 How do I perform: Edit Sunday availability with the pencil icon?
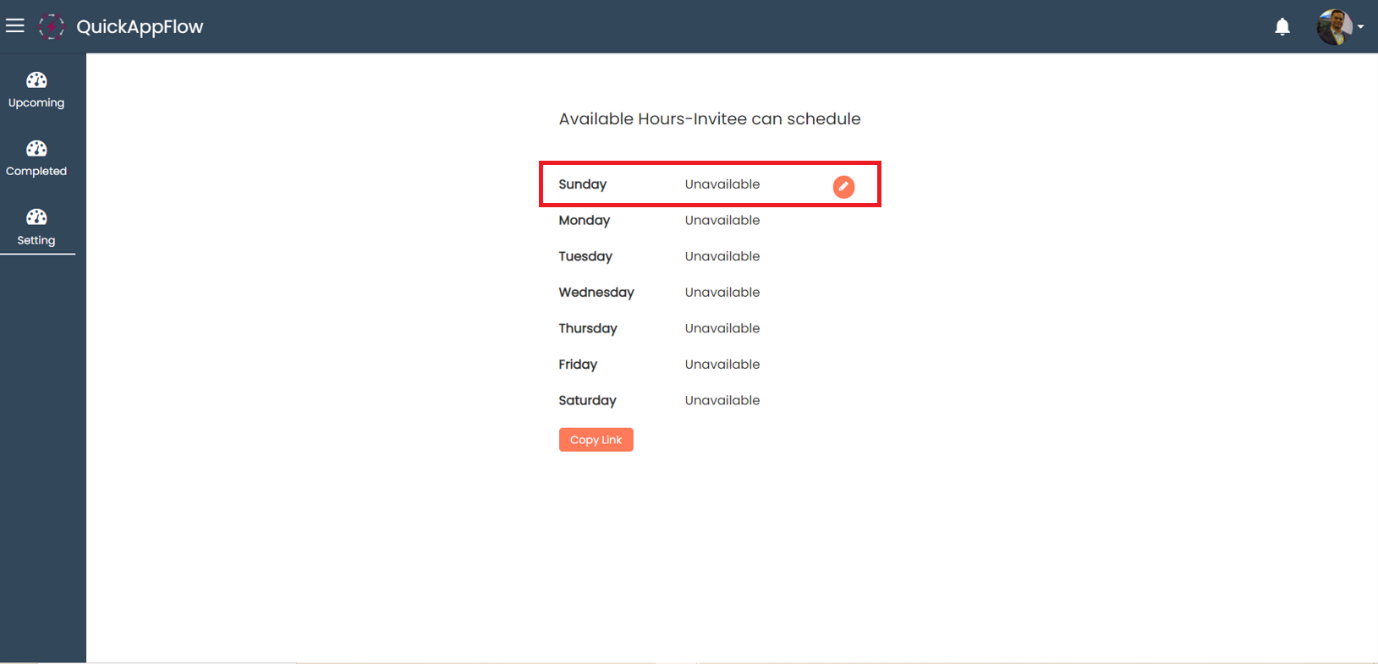[x=844, y=186]
